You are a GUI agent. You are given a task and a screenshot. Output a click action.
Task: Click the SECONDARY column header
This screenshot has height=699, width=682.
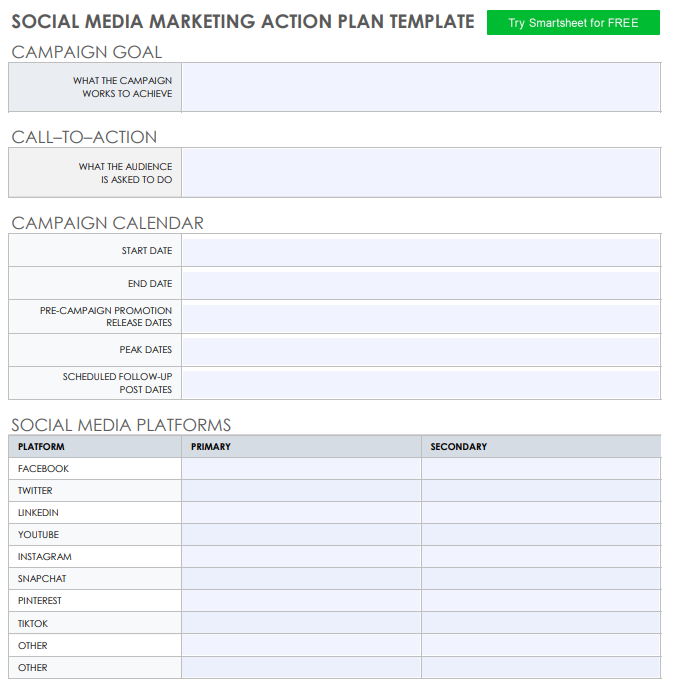coord(459,447)
